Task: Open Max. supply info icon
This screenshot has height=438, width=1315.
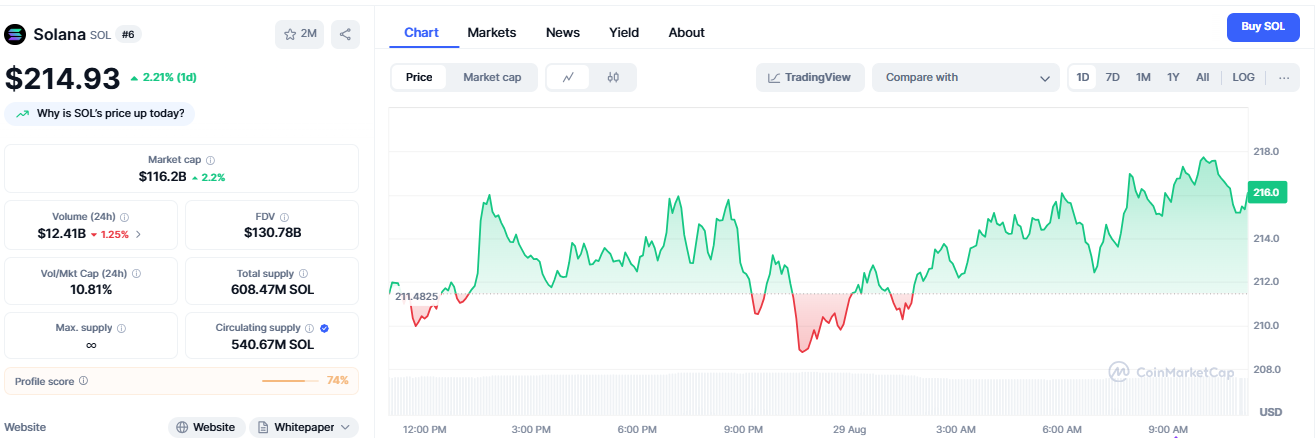Action: (x=122, y=328)
